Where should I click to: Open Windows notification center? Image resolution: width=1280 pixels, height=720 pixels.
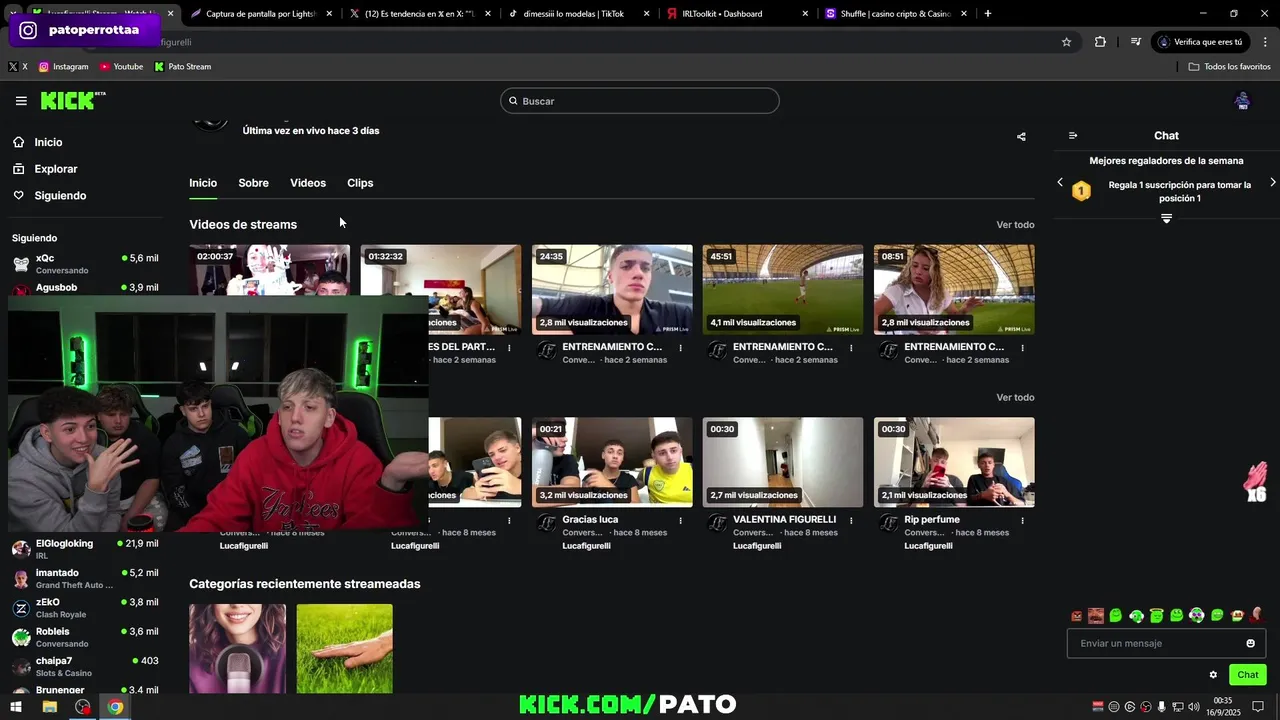(x=1258, y=707)
